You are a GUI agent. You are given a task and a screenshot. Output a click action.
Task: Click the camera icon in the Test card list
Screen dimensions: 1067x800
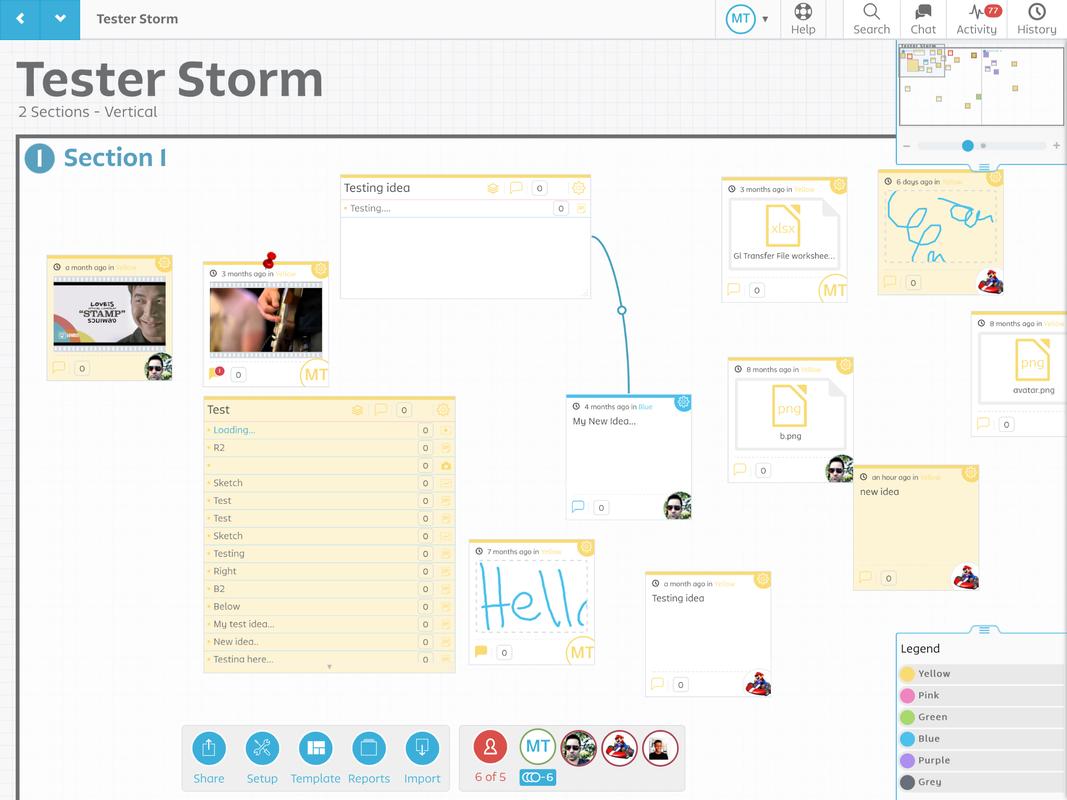click(x=445, y=466)
